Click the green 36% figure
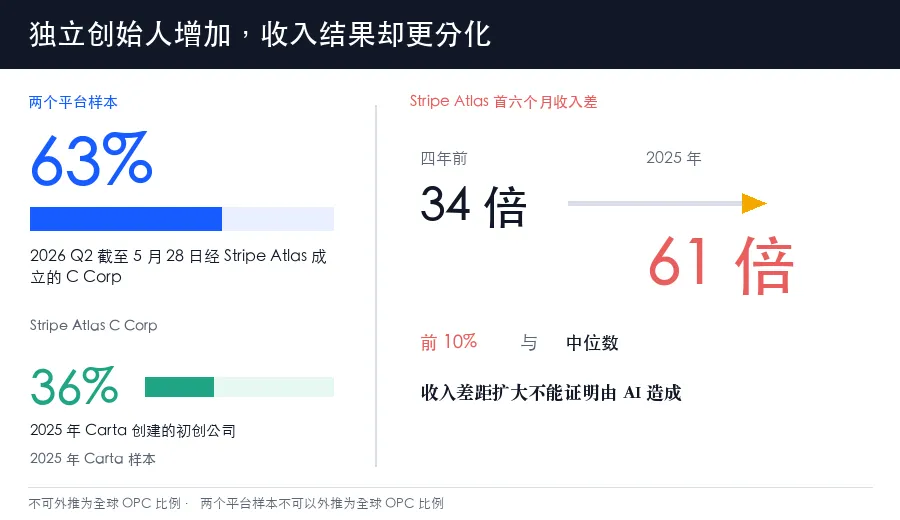This screenshot has height=520, width=900. pos(75,386)
